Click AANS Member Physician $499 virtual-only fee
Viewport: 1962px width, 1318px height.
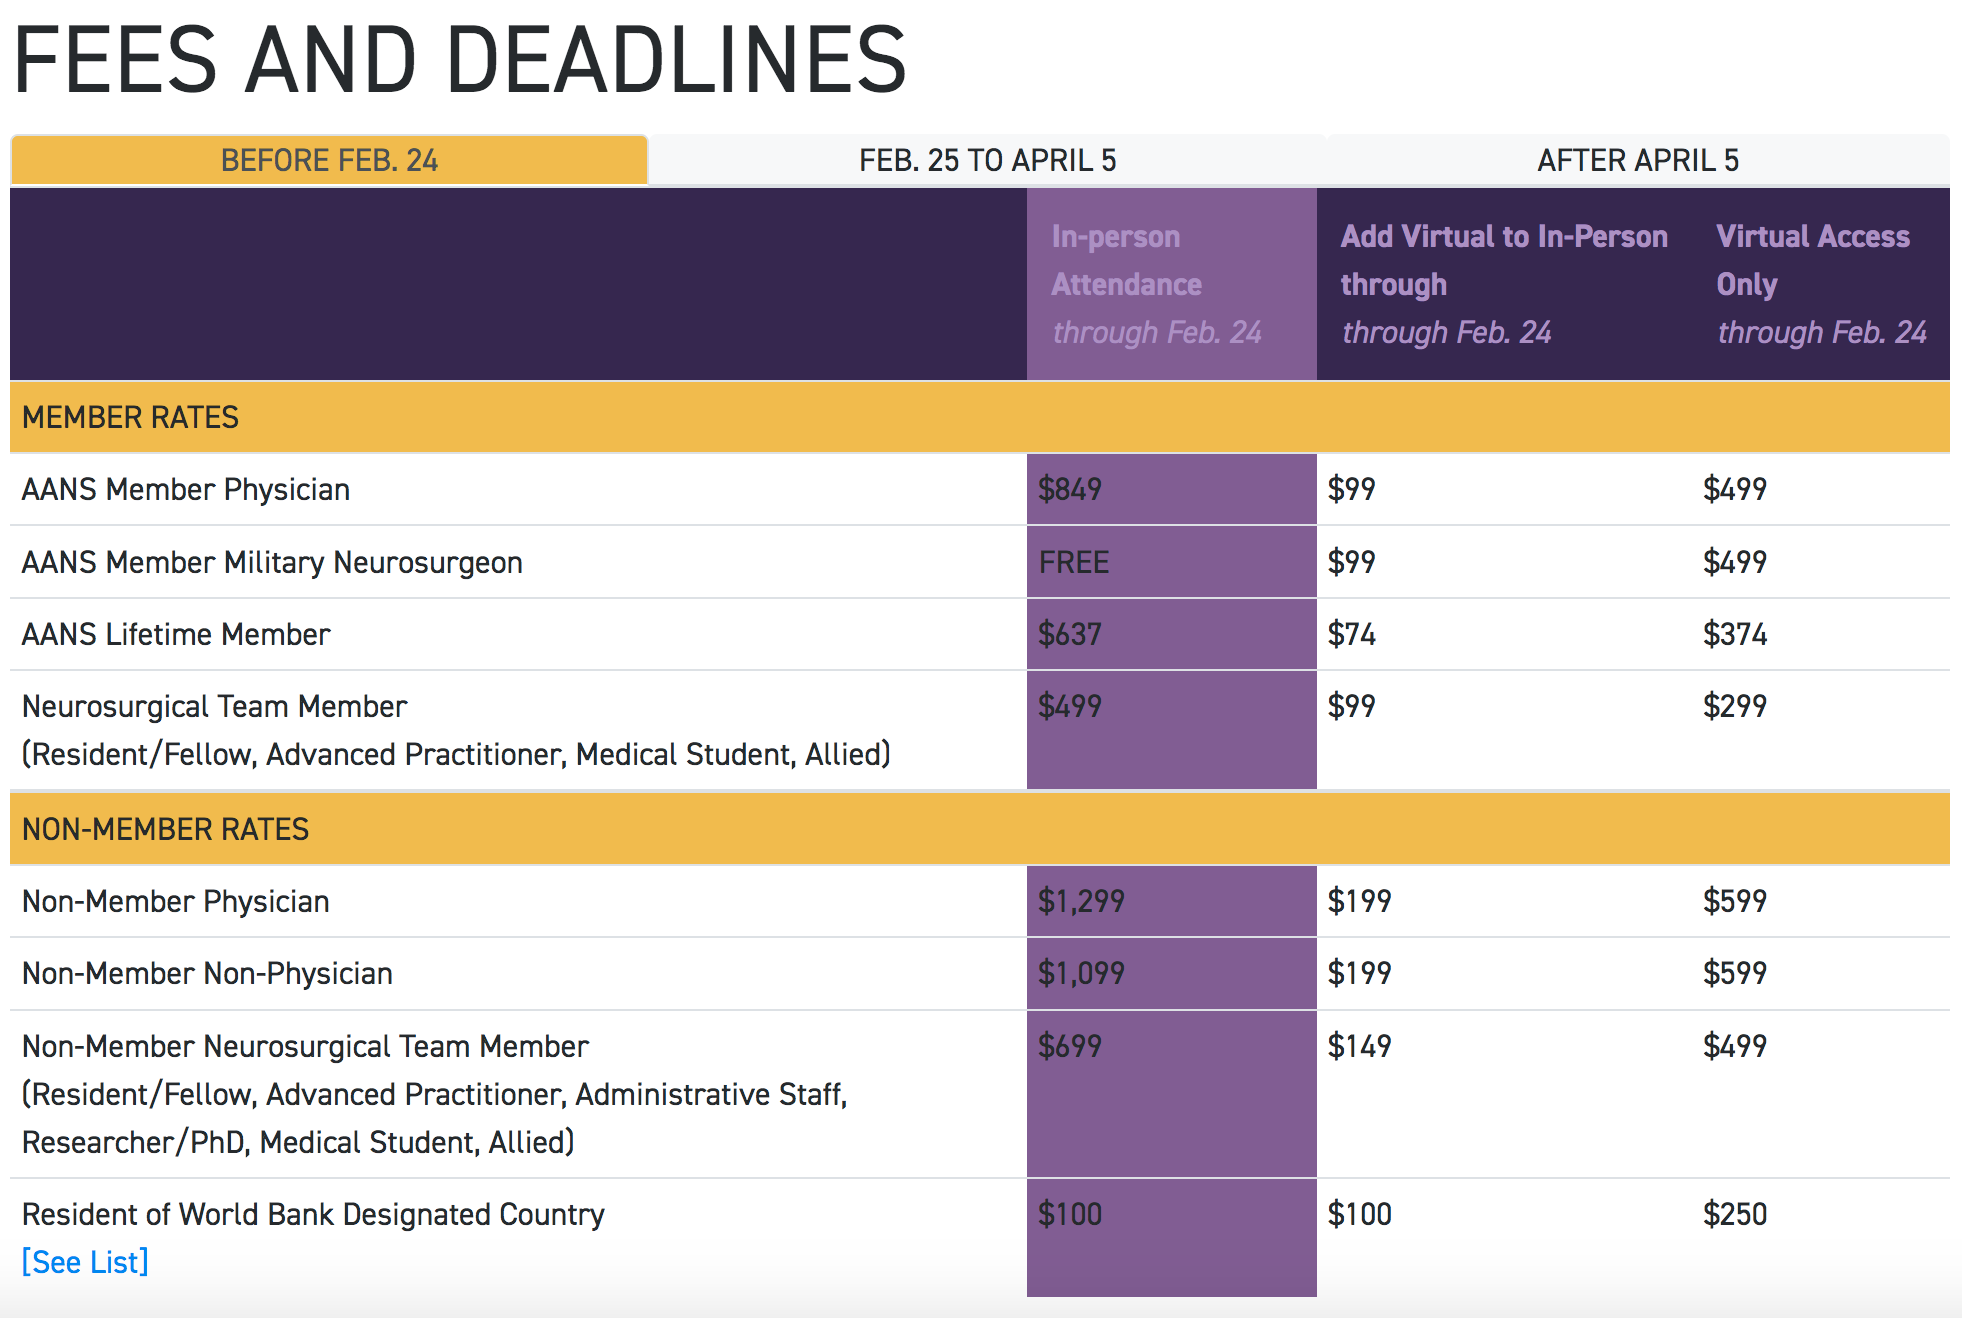(x=1735, y=490)
